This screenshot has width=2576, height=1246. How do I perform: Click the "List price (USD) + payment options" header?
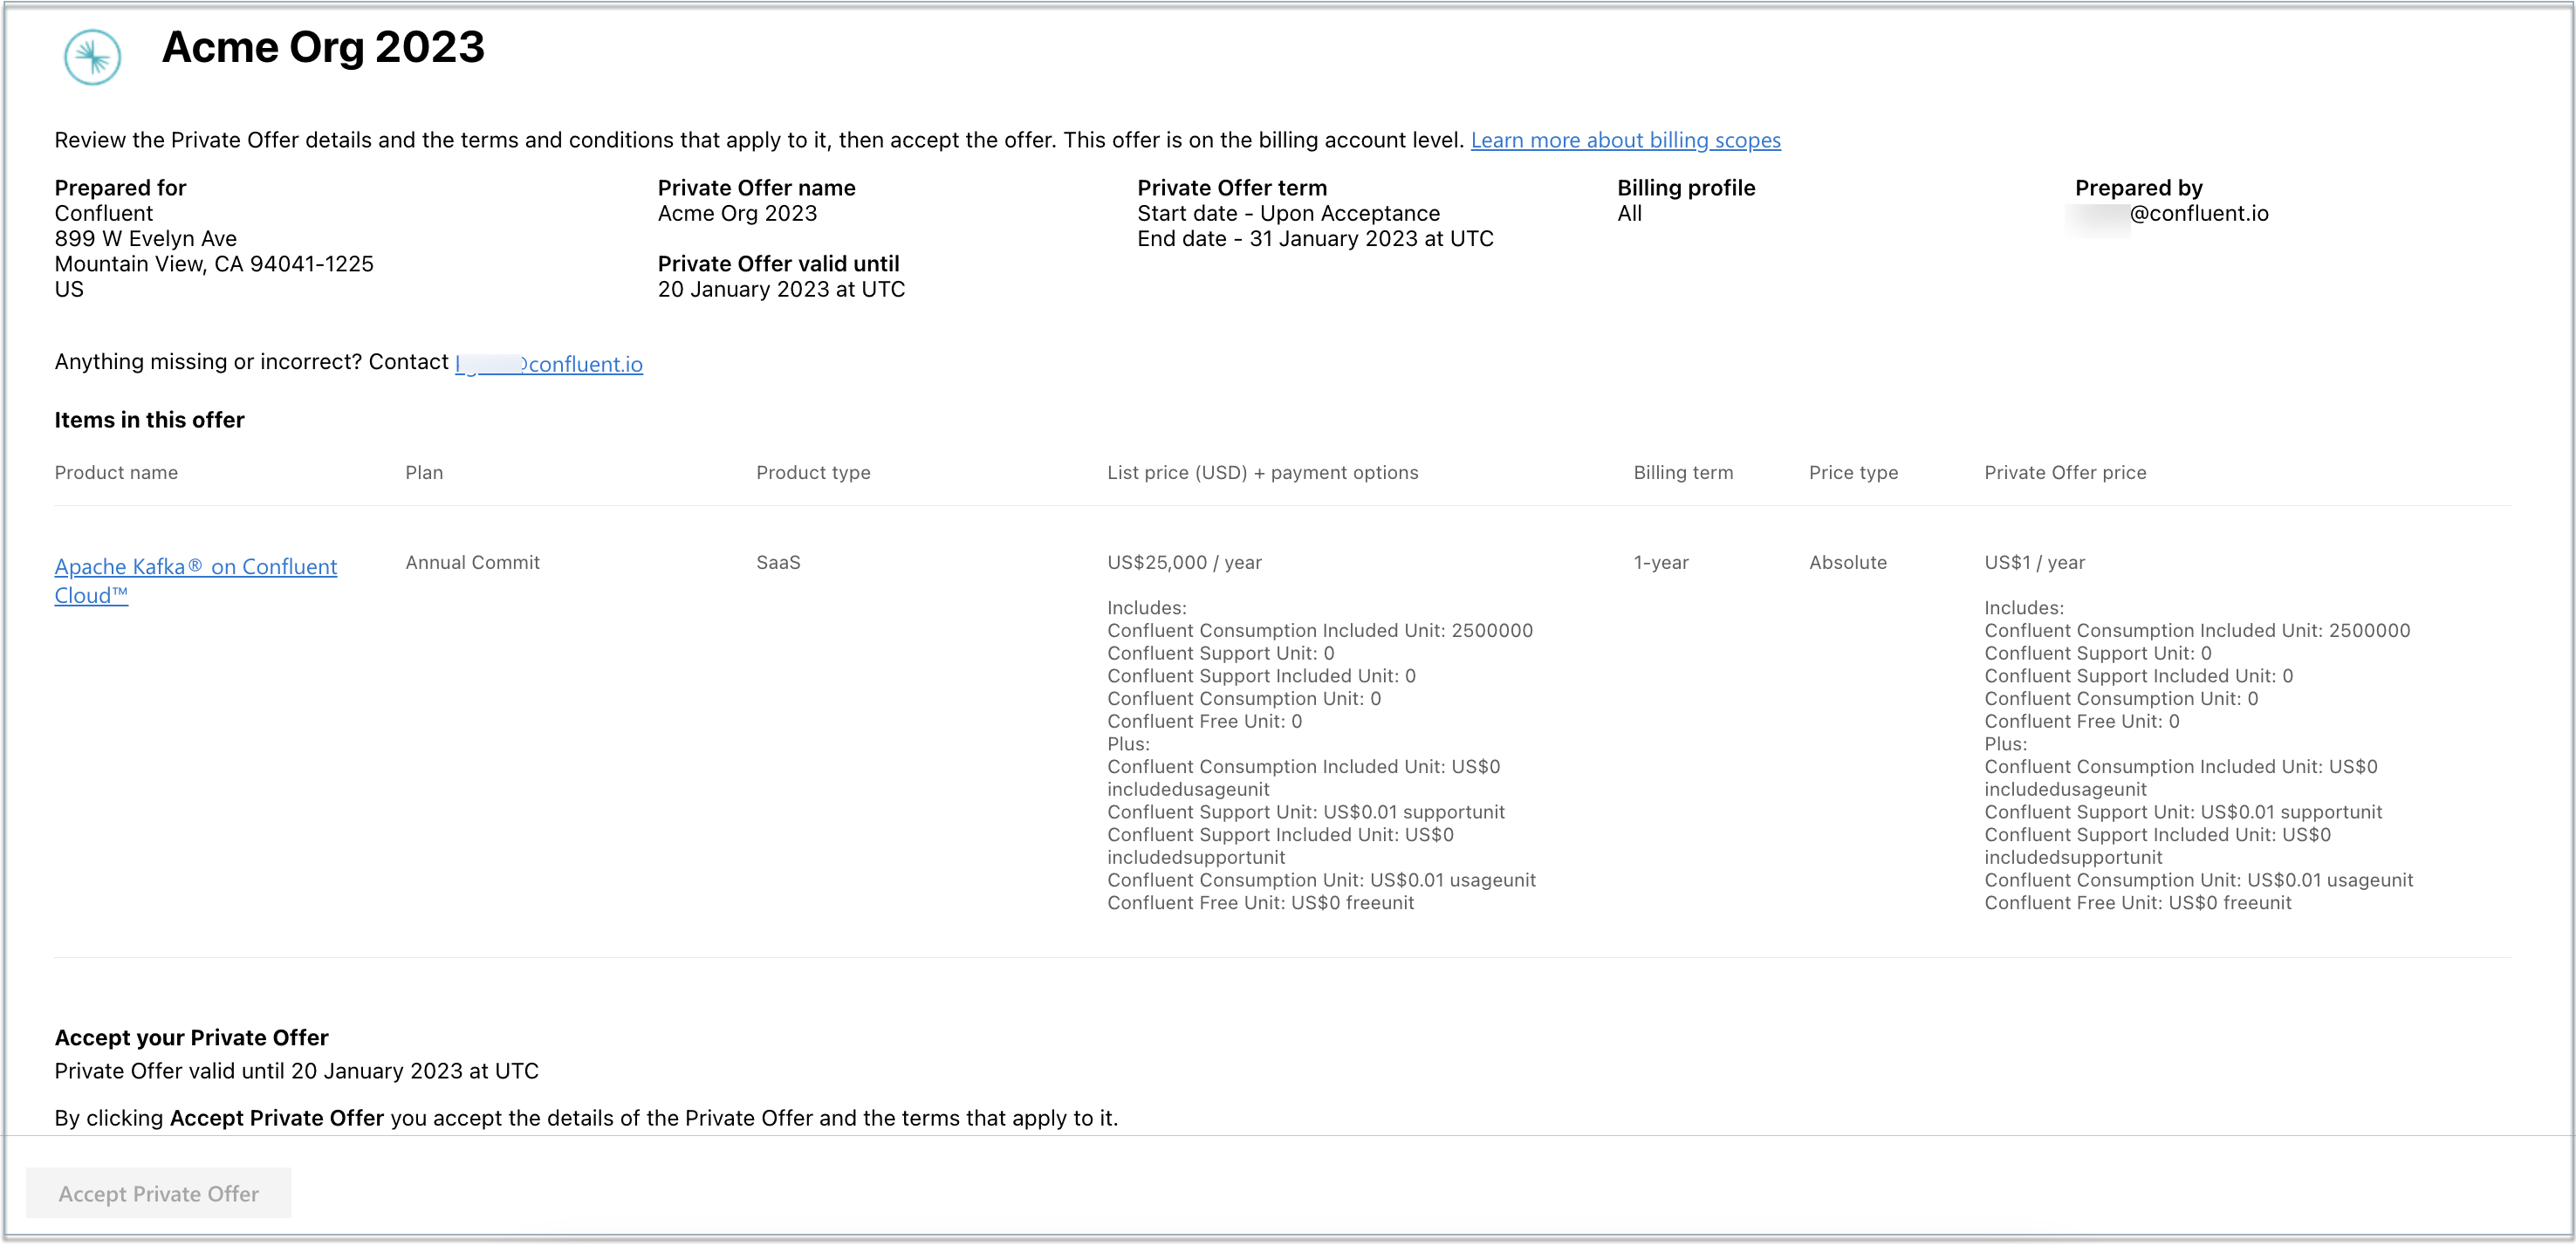1263,472
